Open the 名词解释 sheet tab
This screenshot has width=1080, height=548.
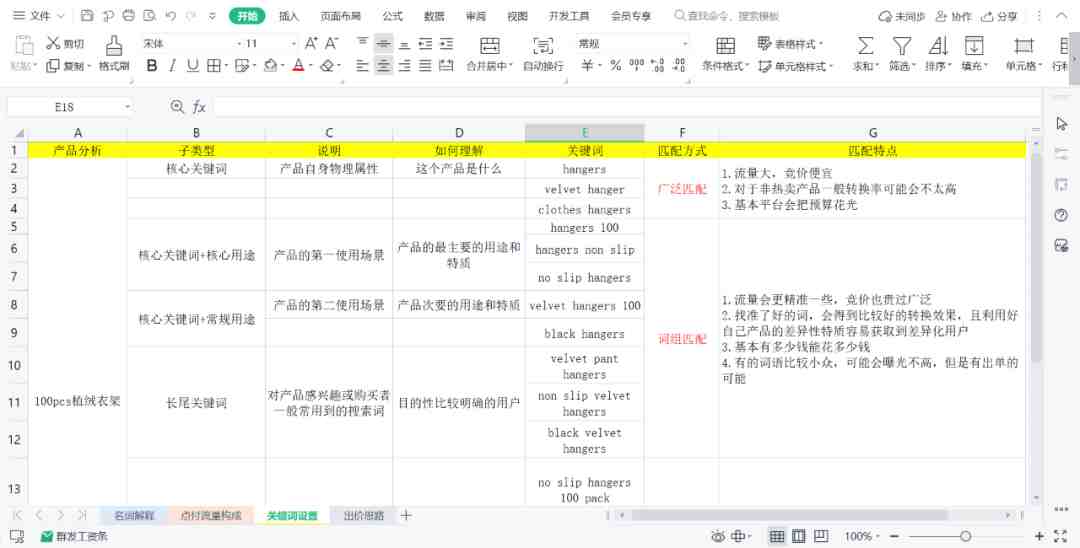point(134,515)
